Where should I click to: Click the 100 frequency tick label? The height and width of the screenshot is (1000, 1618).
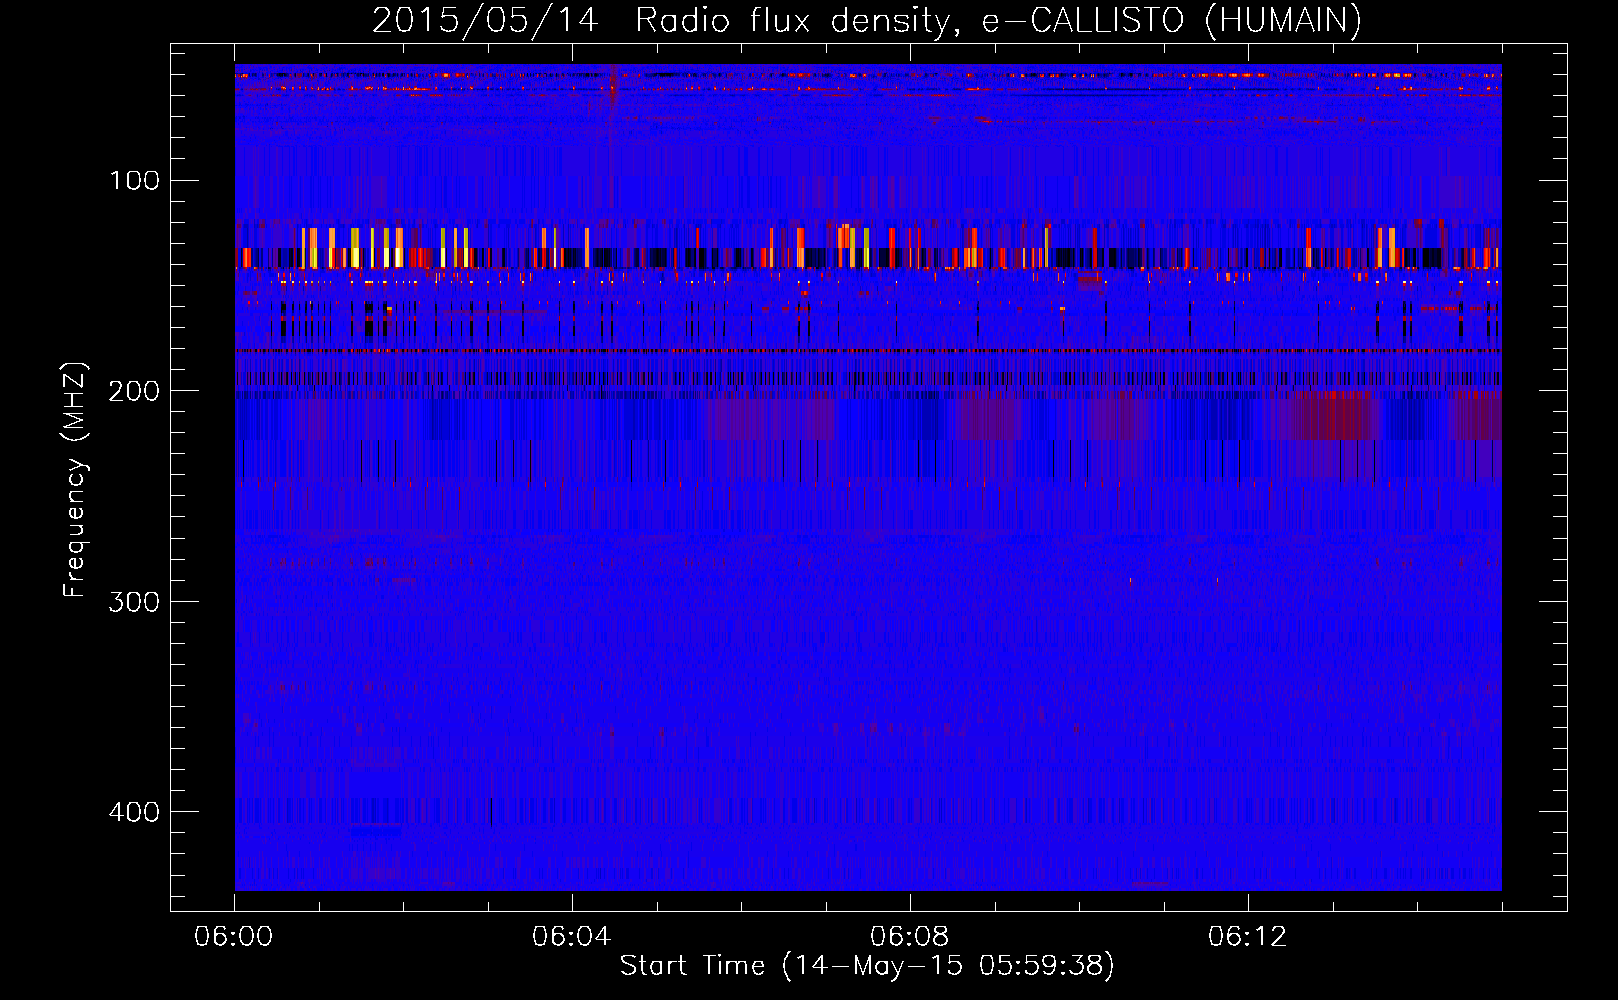[134, 180]
